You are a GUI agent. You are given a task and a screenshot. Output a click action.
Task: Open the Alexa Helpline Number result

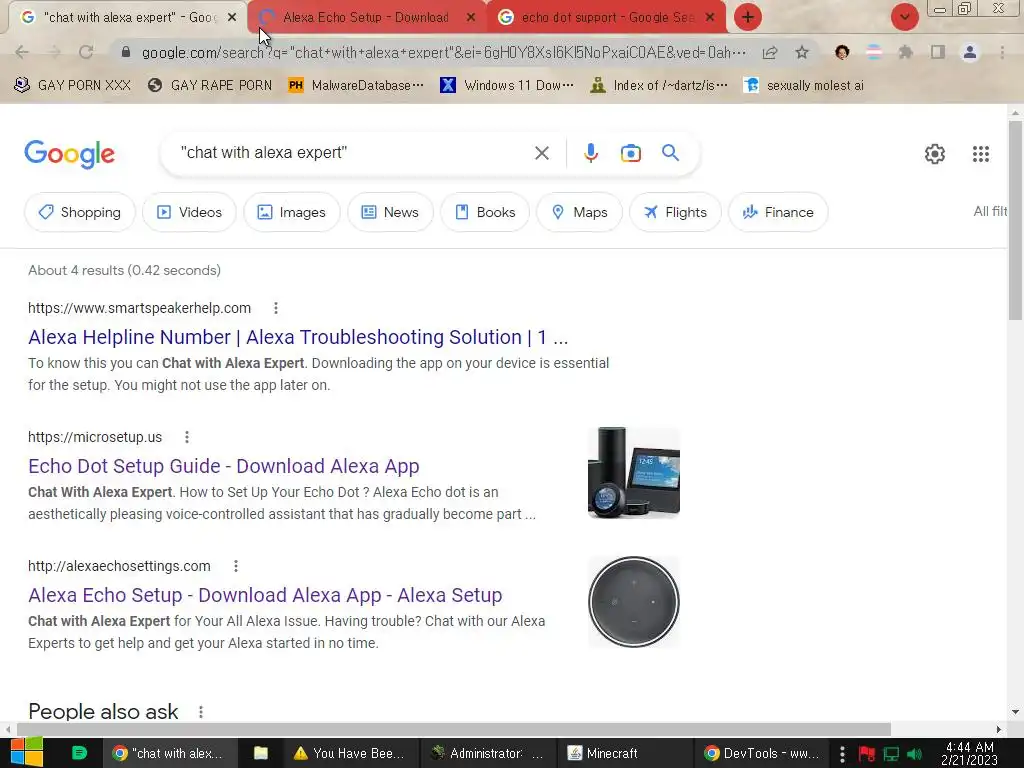point(298,337)
